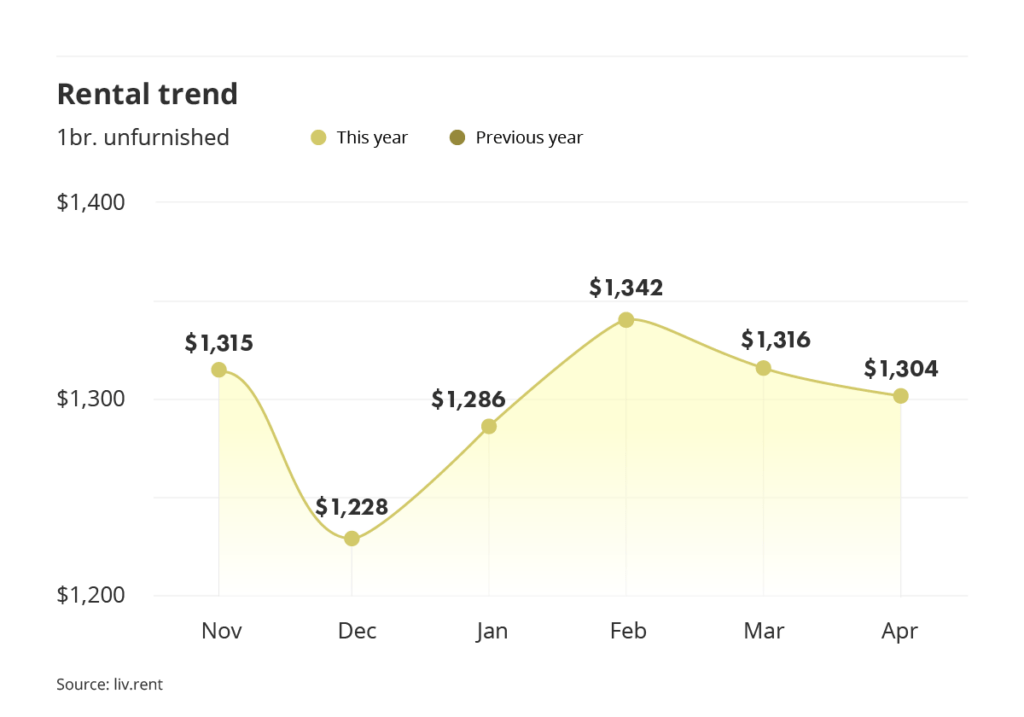Select the $1,286 value label

(468, 400)
